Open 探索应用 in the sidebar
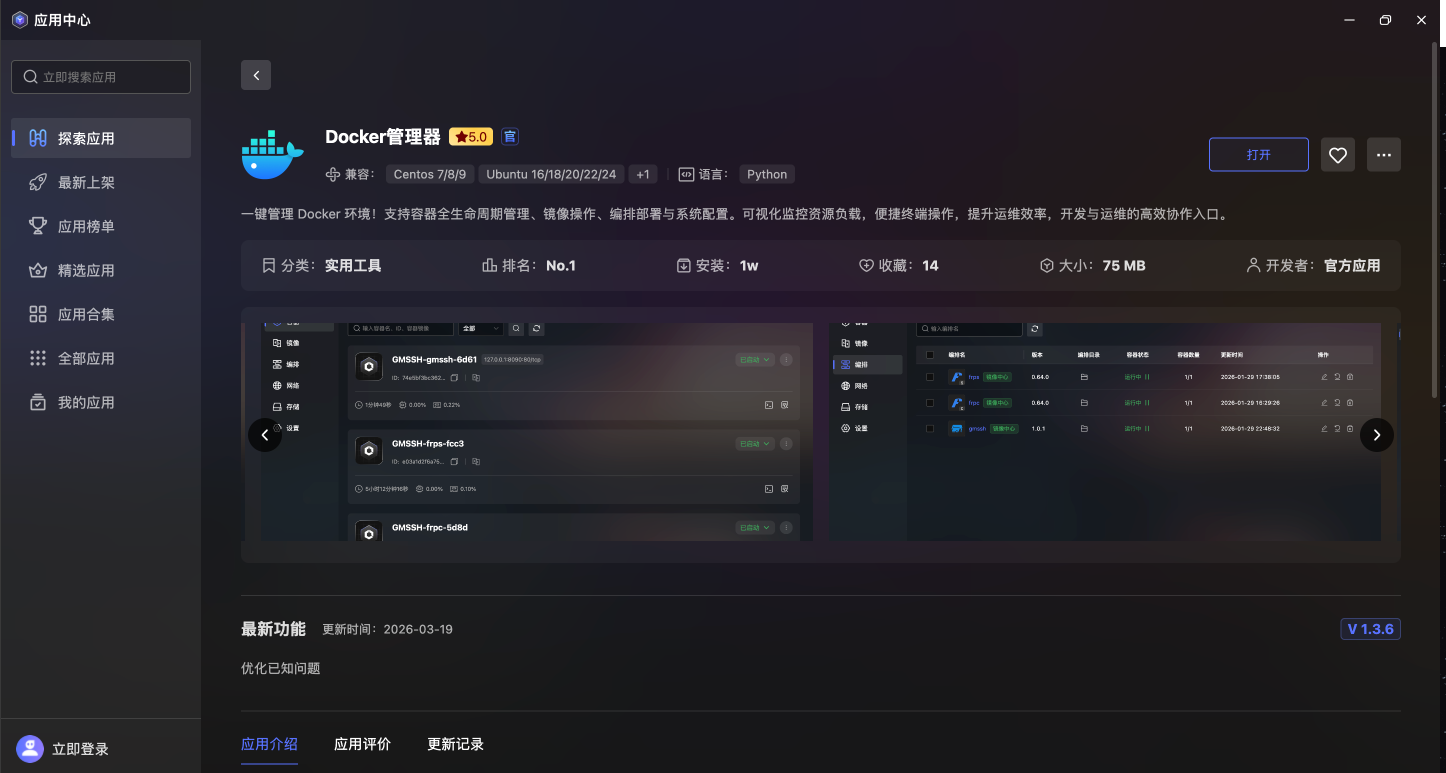Screen dimensions: 1446x773 pos(101,138)
